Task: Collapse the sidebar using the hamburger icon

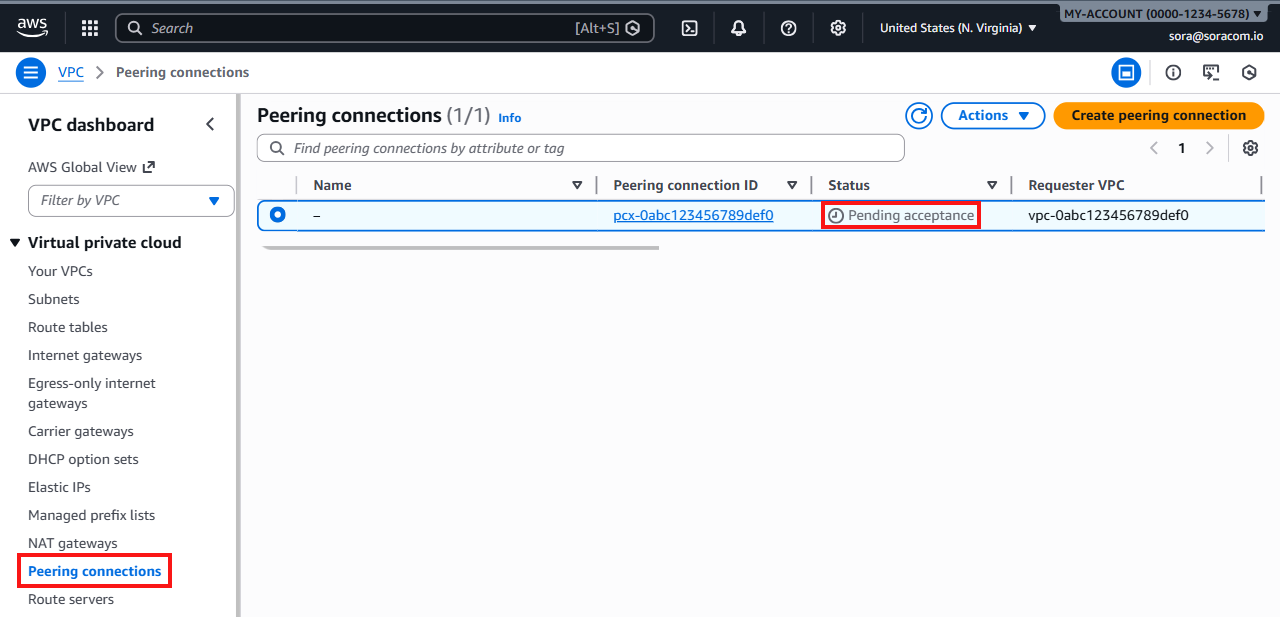Action: (x=30, y=72)
